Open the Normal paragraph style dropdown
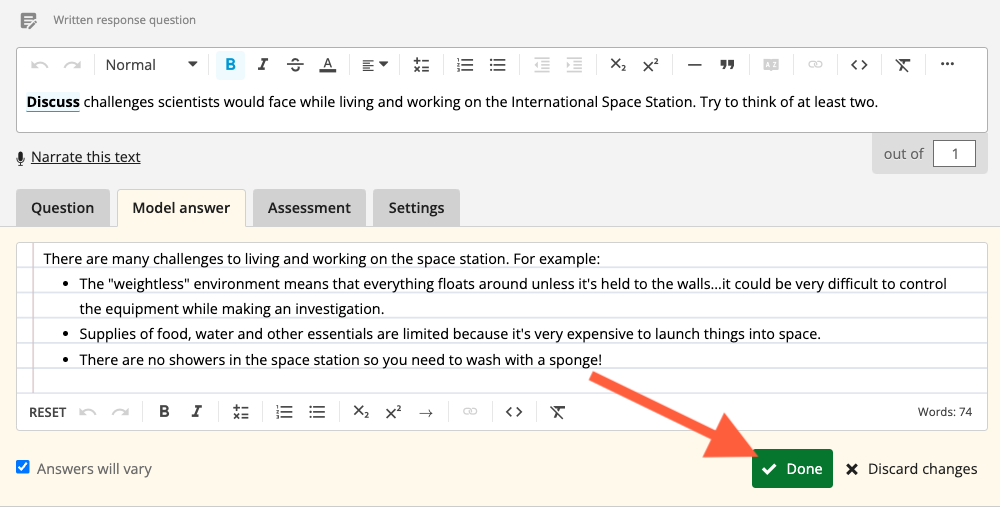This screenshot has width=1000, height=524. click(151, 65)
